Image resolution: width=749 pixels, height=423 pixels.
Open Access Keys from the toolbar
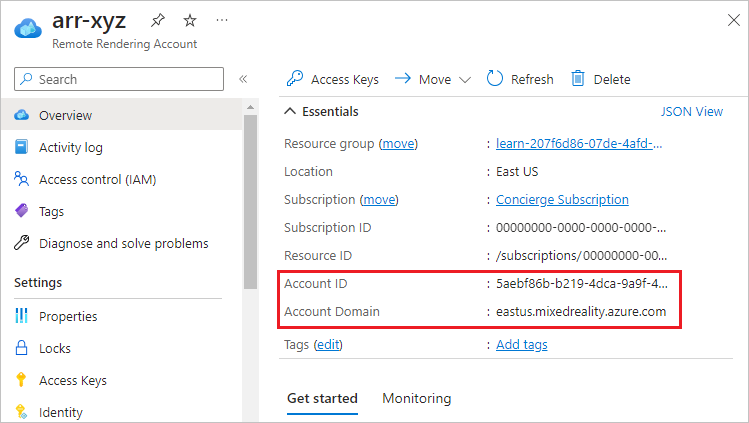coord(332,79)
